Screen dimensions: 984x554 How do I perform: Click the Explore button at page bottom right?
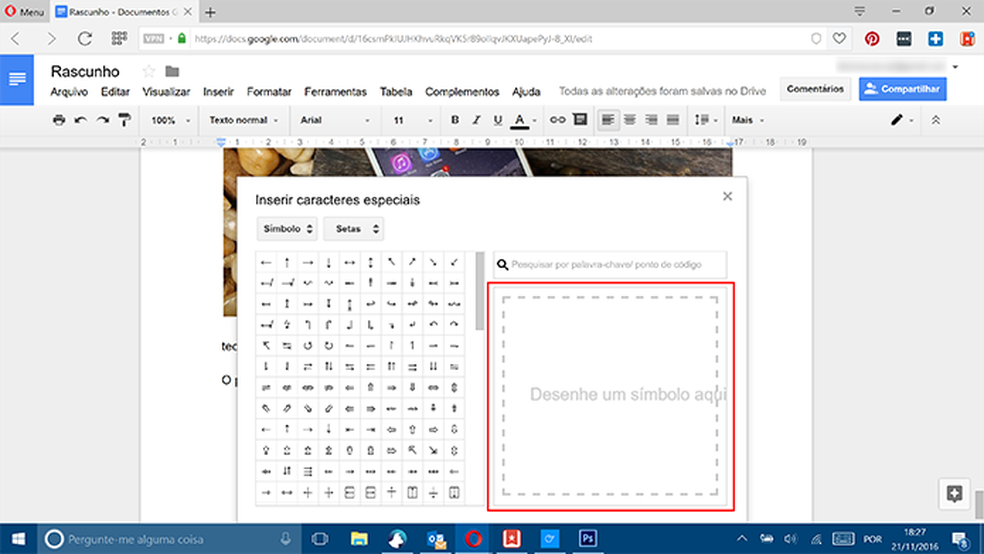tap(955, 493)
